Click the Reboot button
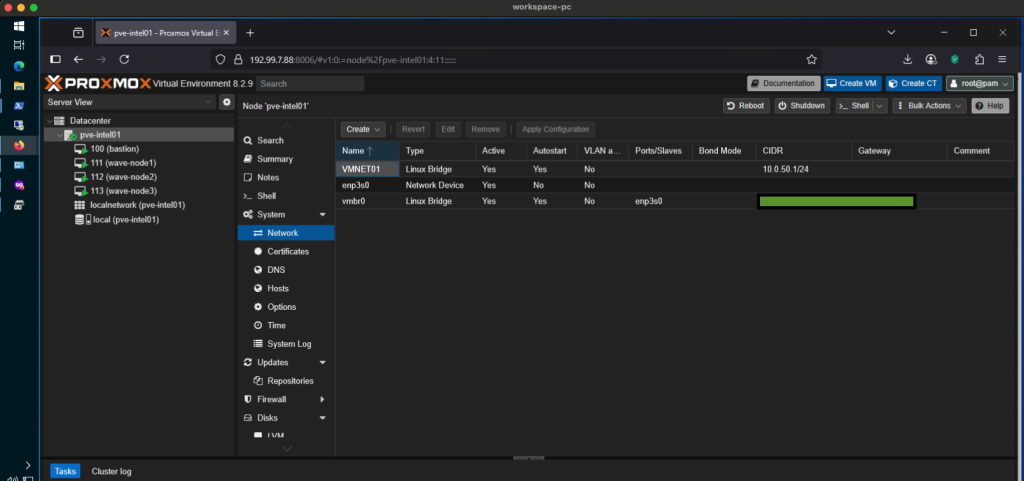This screenshot has height=481, width=1024. point(746,106)
